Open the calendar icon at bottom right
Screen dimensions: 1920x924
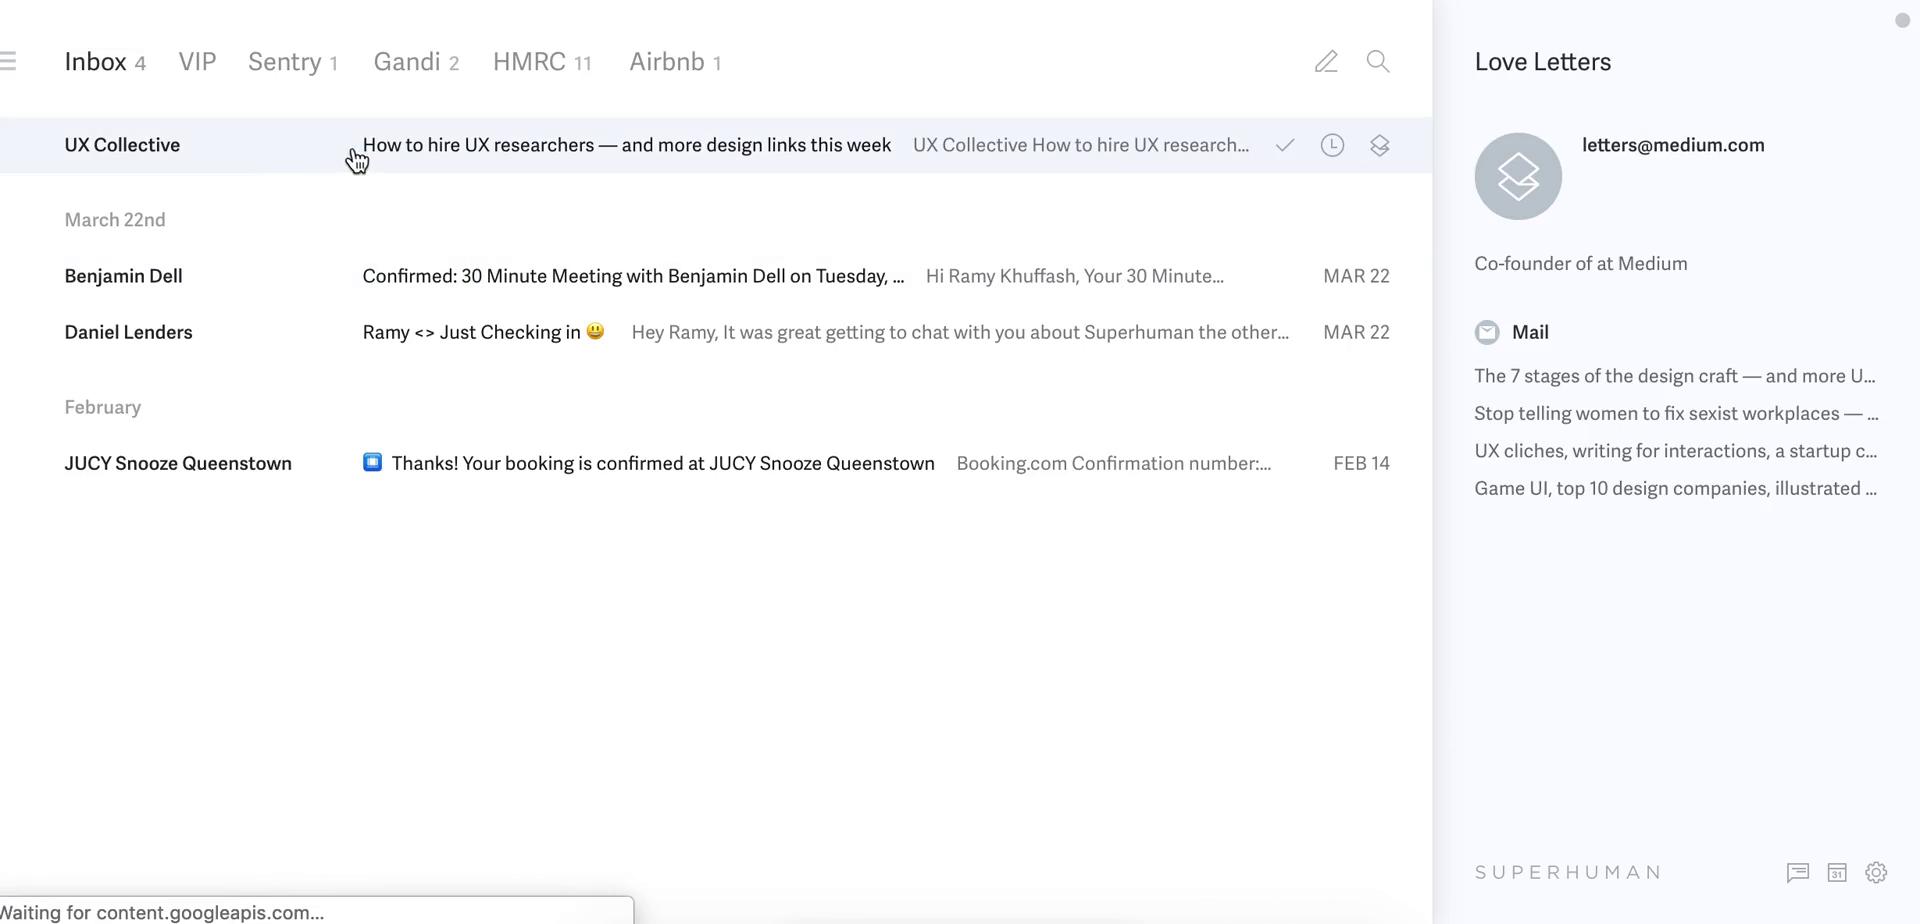click(x=1837, y=872)
